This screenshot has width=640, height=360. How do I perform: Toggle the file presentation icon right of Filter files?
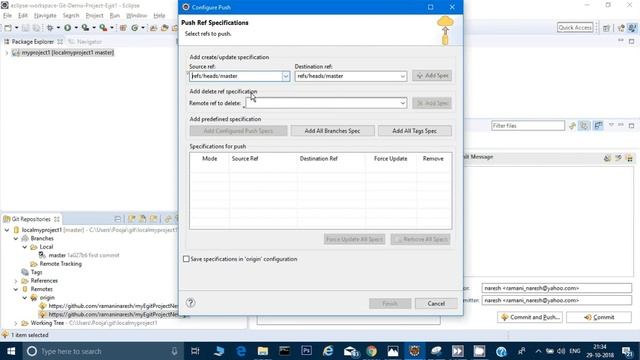[584, 126]
